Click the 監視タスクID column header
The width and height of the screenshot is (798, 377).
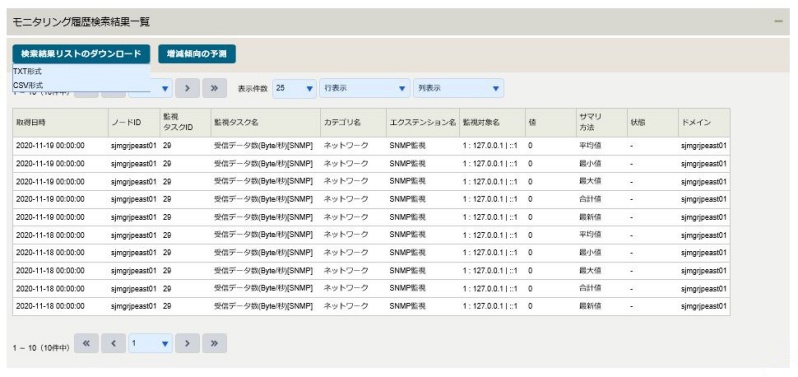tap(185, 123)
